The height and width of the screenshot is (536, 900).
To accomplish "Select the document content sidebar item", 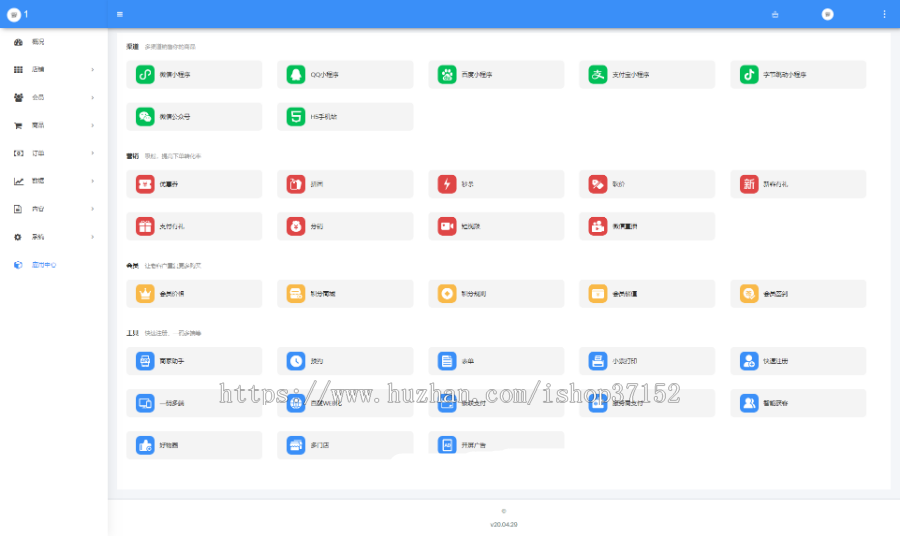I will click(x=53, y=209).
